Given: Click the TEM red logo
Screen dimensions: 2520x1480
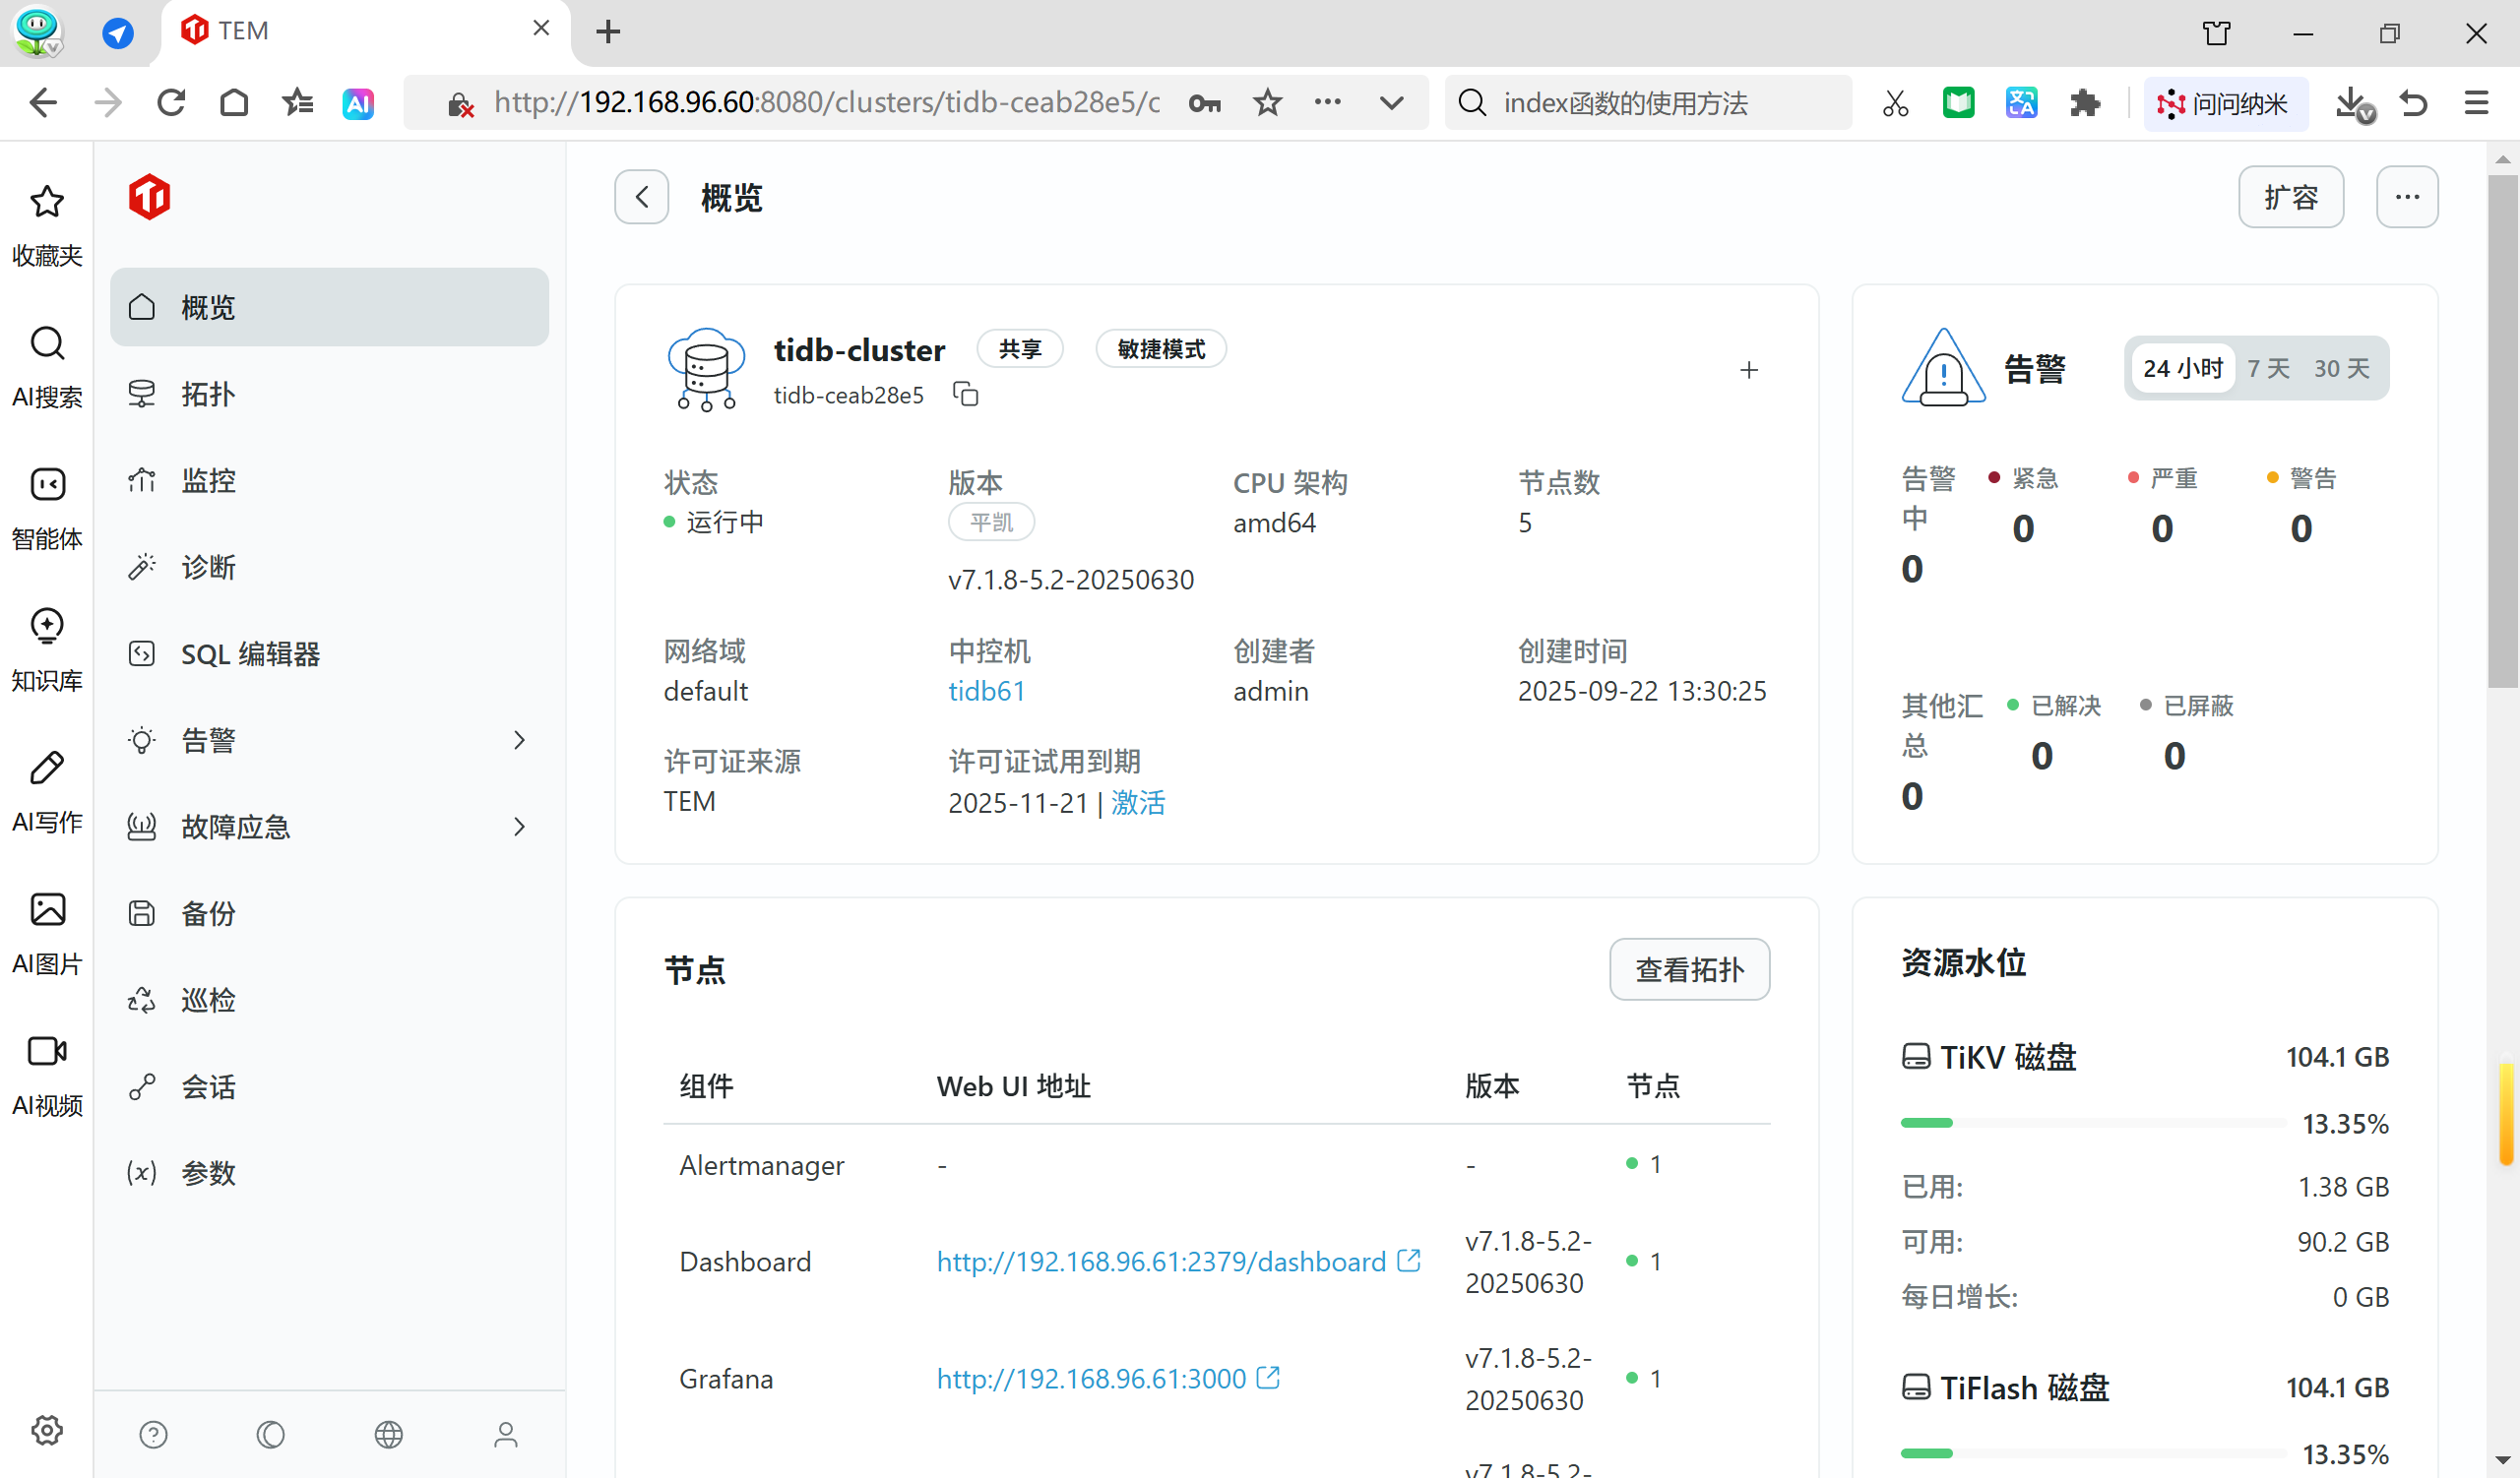Looking at the screenshot, I should [150, 197].
